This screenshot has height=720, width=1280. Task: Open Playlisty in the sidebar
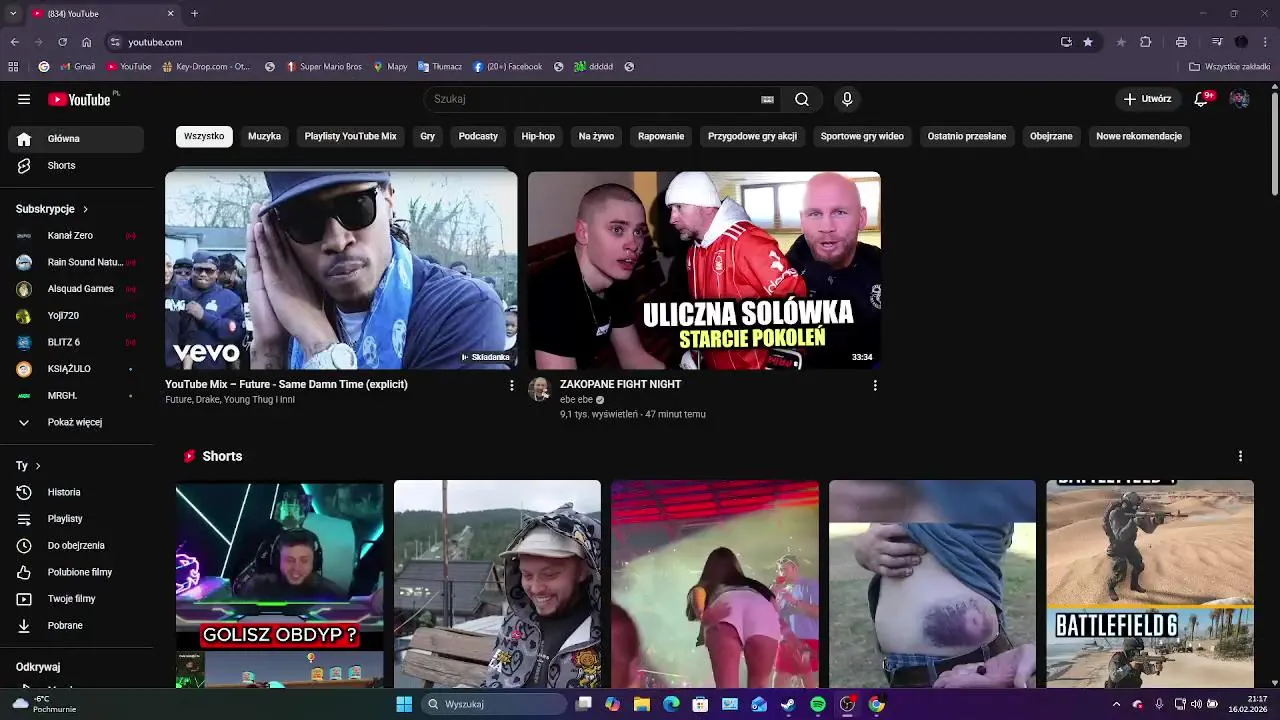point(76,519)
